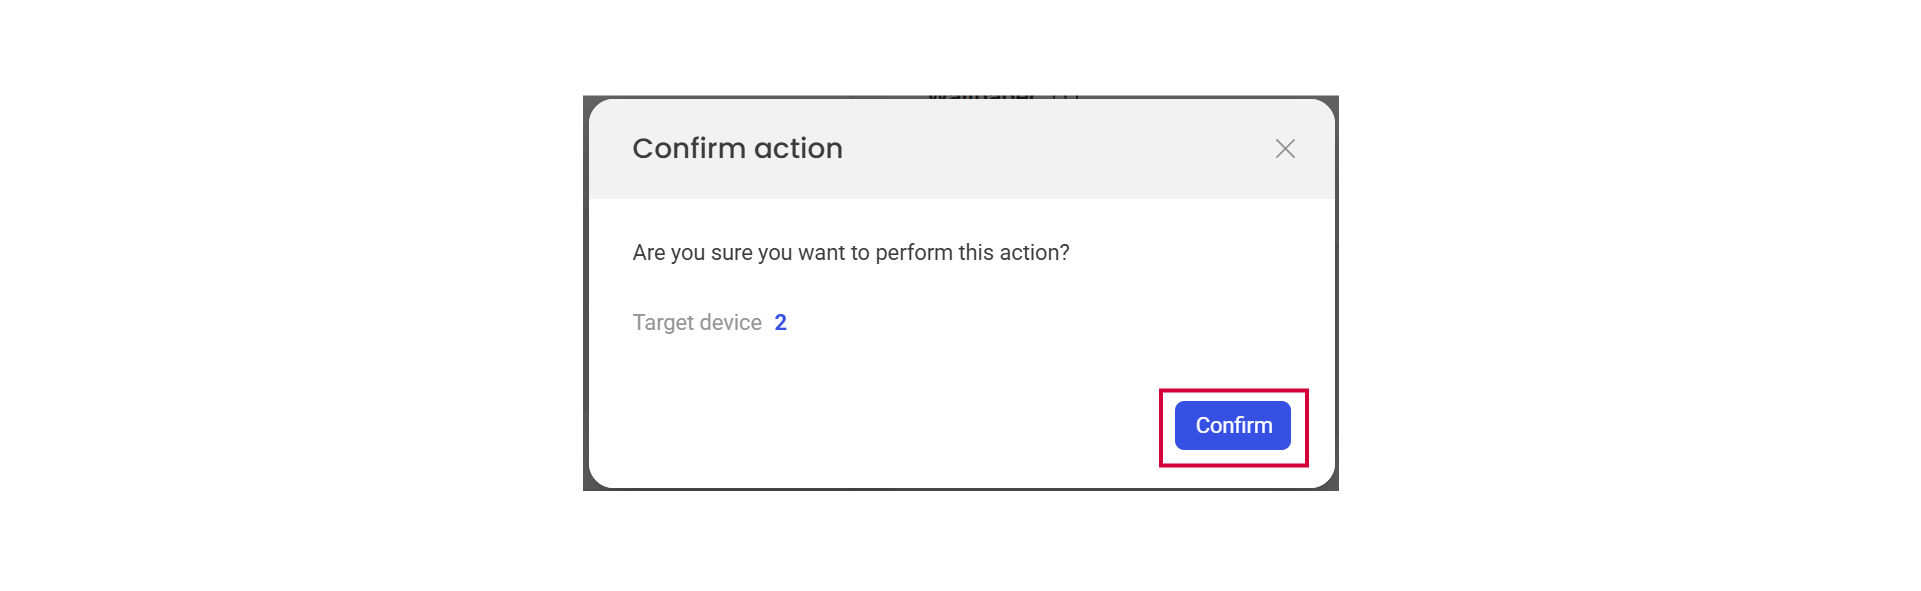Screen dimensions: 1921x591
Task: Click the "Target device" label
Action: [697, 323]
